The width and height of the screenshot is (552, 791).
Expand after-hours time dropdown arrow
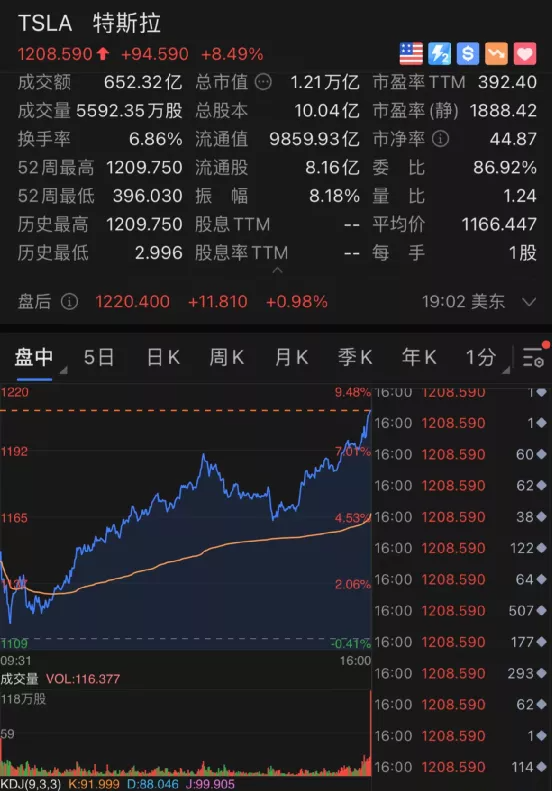coord(529,302)
